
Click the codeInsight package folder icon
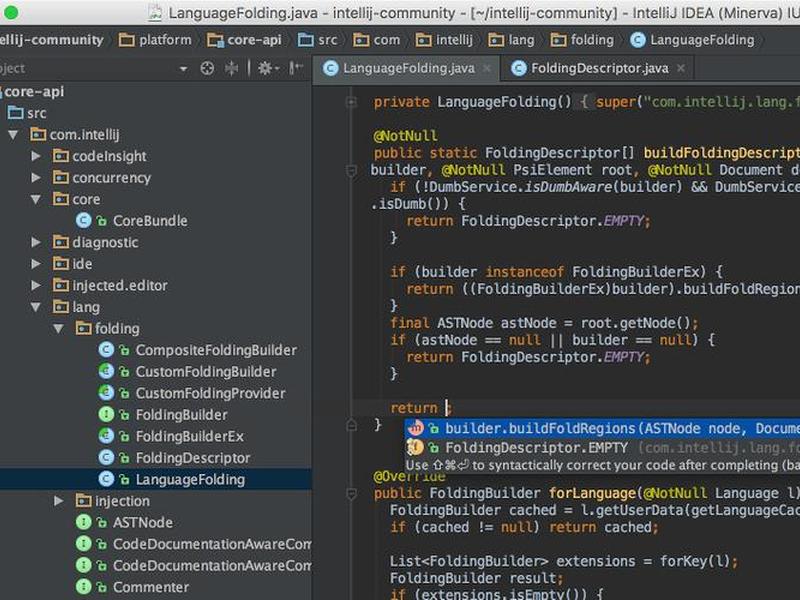[x=61, y=156]
